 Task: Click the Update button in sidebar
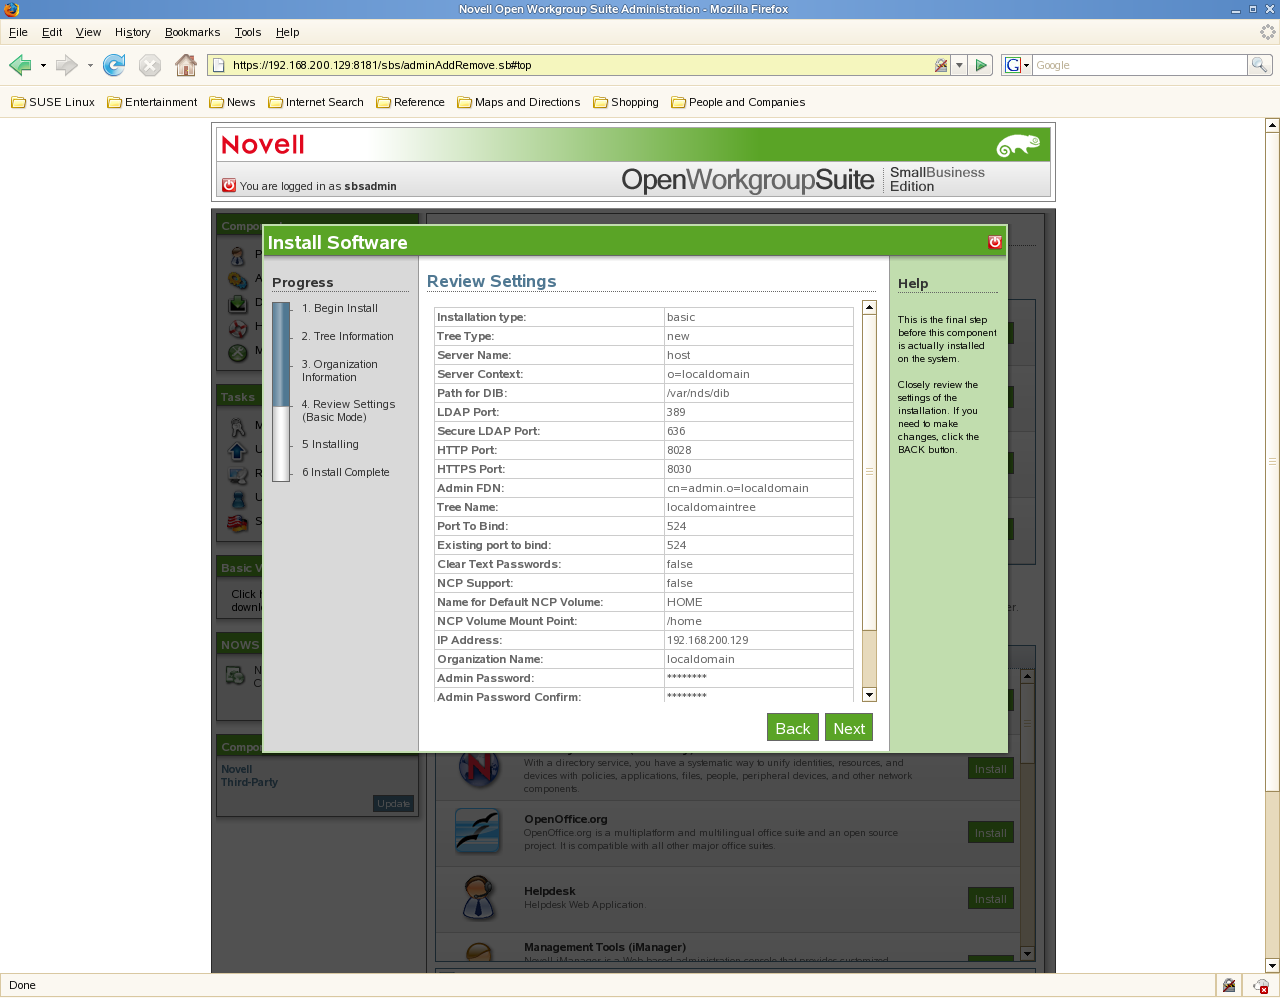pyautogui.click(x=394, y=803)
